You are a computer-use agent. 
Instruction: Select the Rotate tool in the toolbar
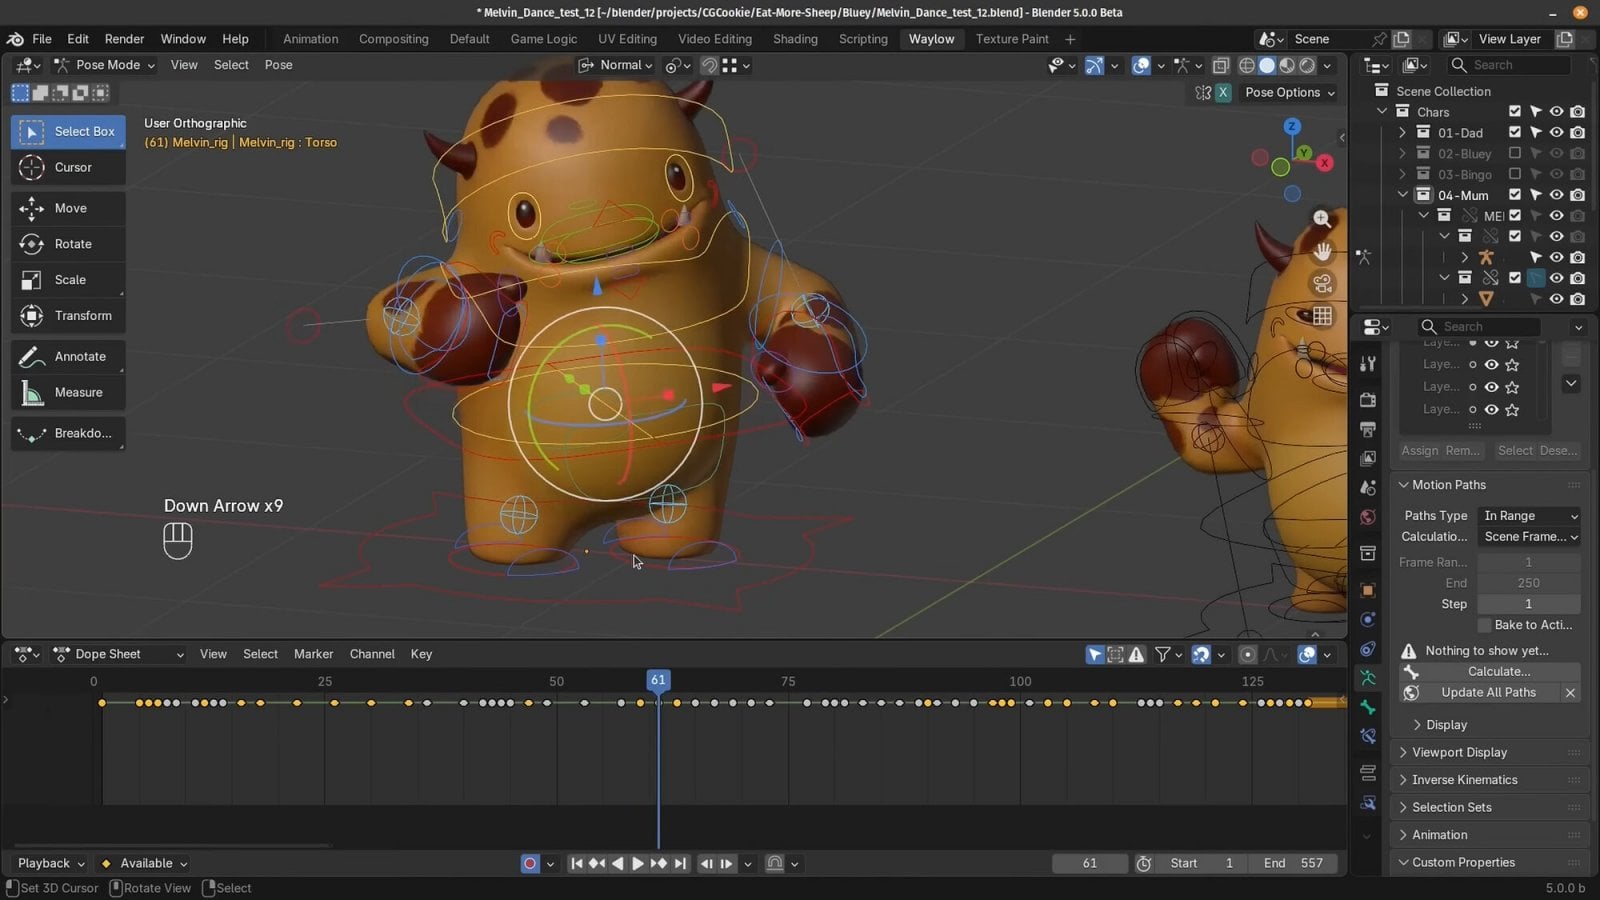pos(67,243)
